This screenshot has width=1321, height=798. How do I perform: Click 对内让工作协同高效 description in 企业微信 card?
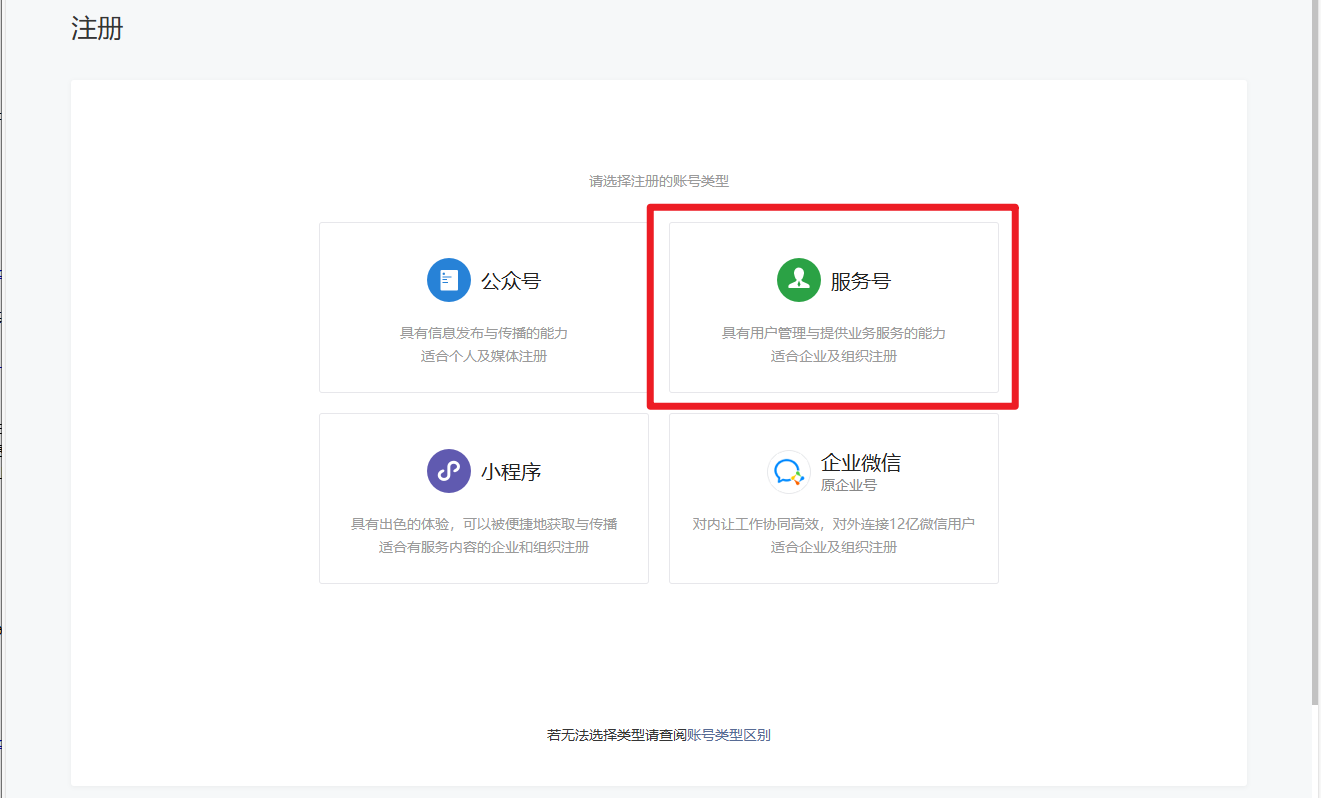pyautogui.click(x=834, y=524)
